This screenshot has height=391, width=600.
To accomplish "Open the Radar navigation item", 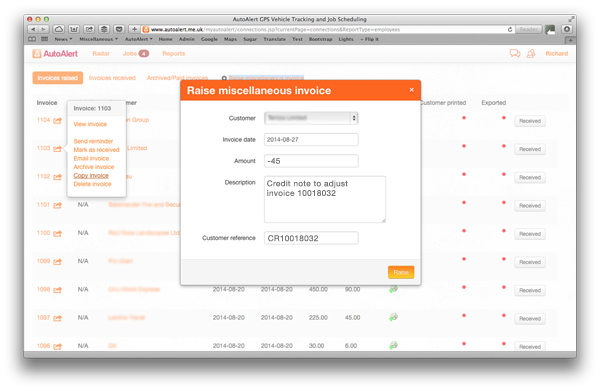I will point(101,54).
